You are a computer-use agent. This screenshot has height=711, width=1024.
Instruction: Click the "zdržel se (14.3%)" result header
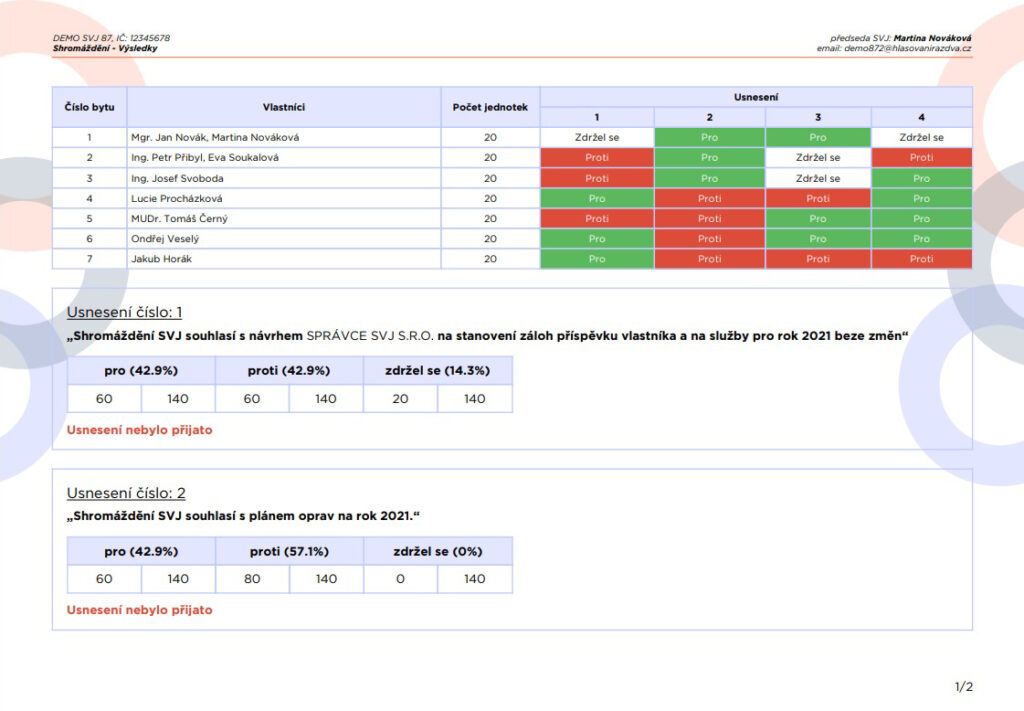(437, 370)
